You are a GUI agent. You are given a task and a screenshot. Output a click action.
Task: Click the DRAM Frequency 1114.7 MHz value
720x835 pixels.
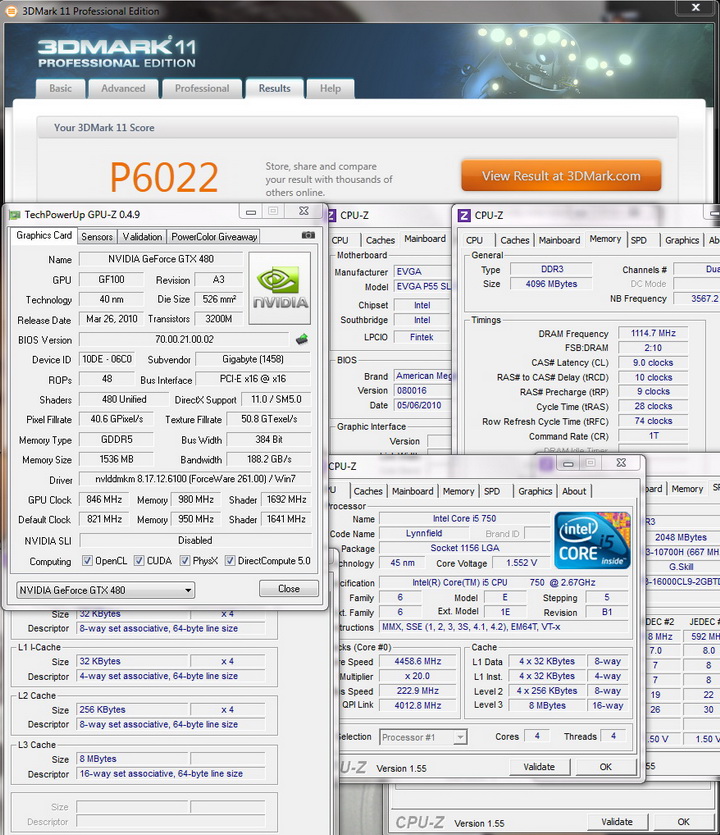point(653,333)
